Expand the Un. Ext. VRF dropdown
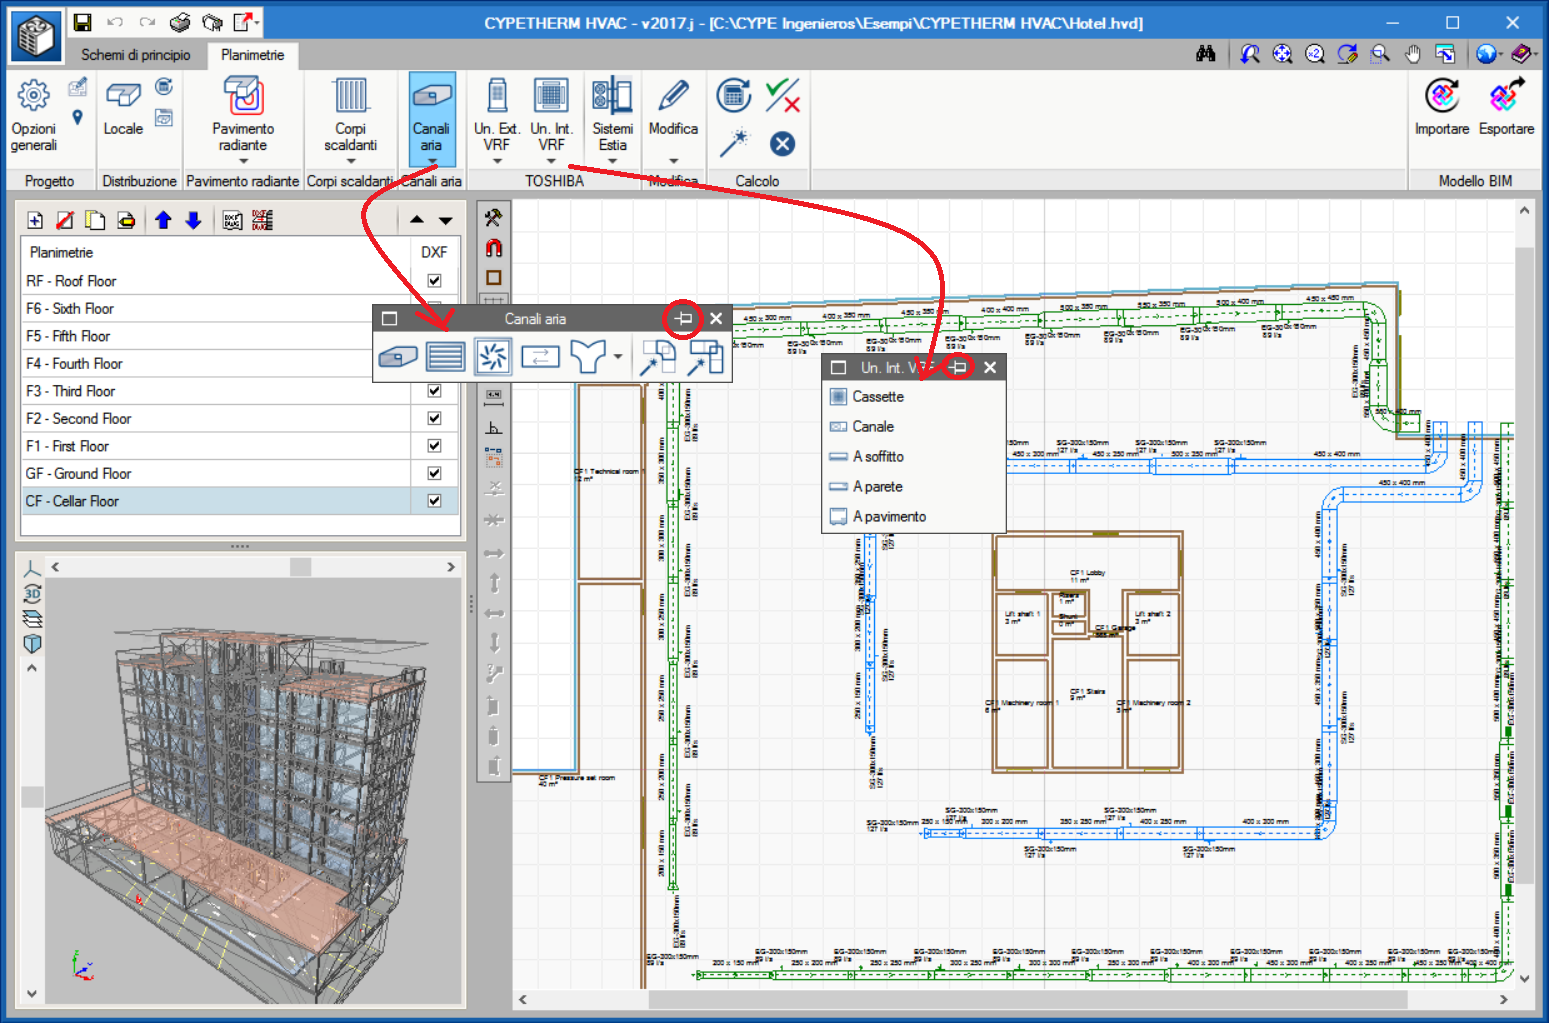Image resolution: width=1549 pixels, height=1023 pixels. [x=496, y=161]
